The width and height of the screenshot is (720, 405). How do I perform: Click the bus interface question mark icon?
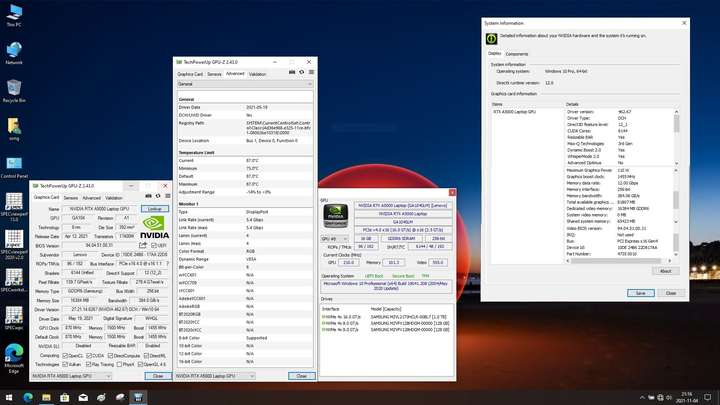(167, 264)
